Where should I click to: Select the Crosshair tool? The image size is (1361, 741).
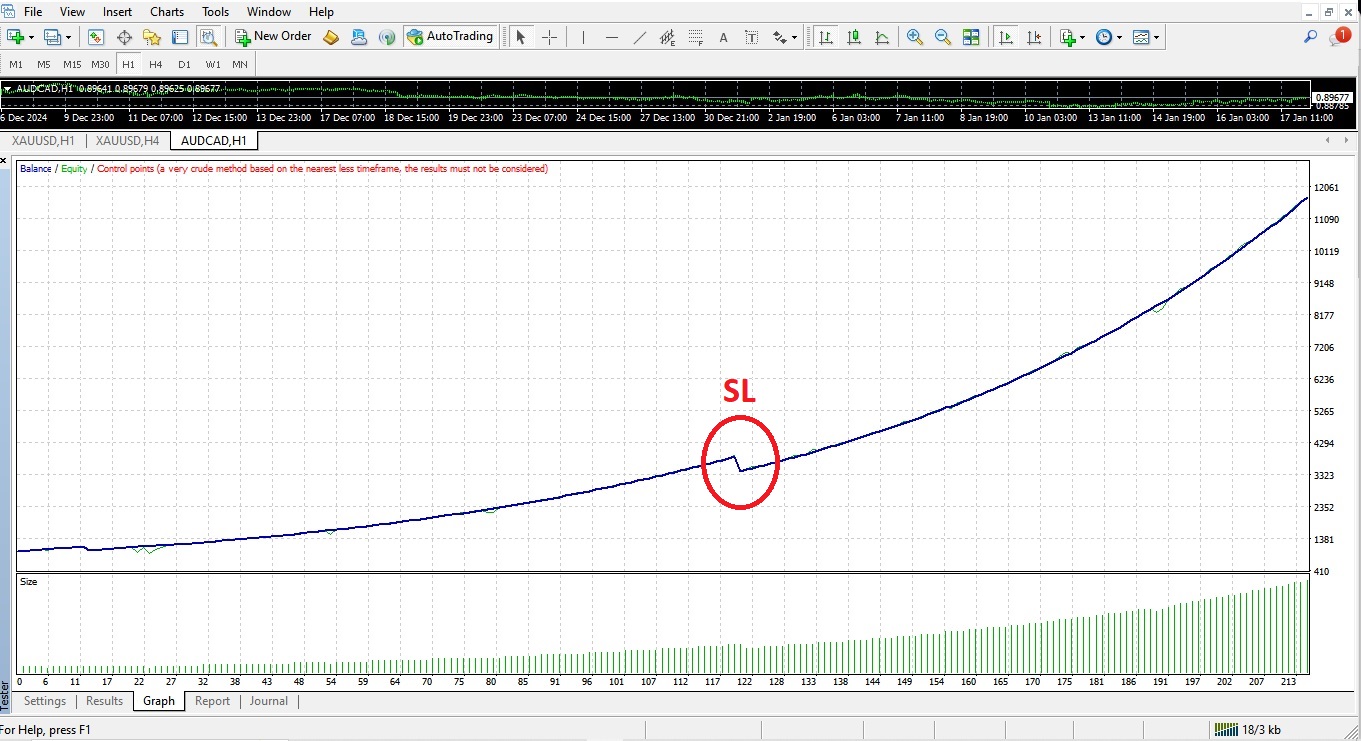click(549, 37)
